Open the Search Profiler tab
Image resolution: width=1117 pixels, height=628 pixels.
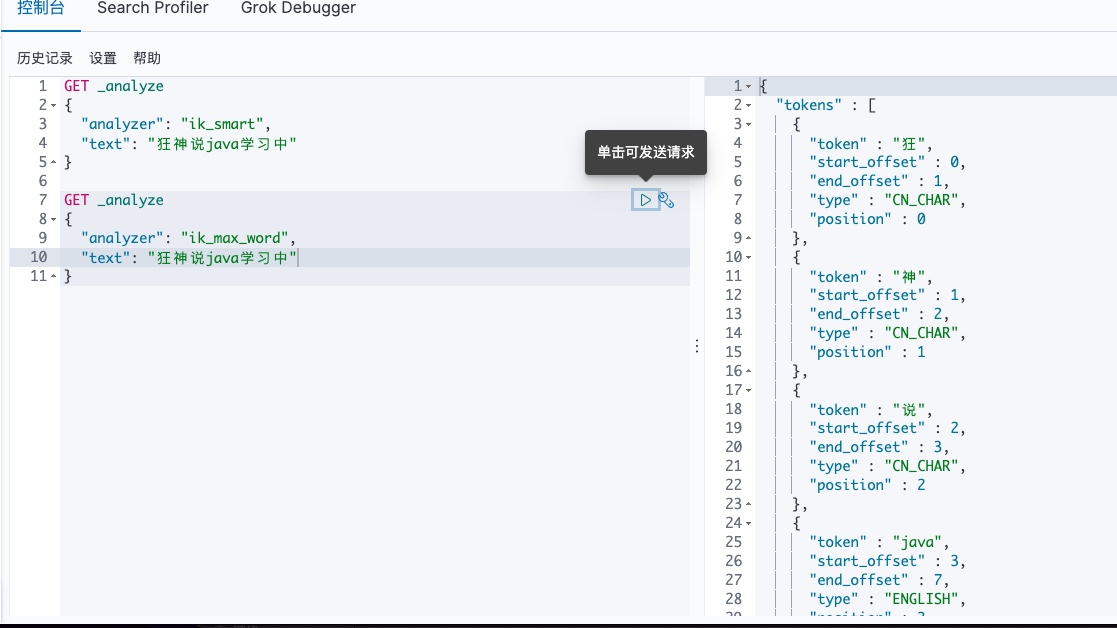coord(153,8)
